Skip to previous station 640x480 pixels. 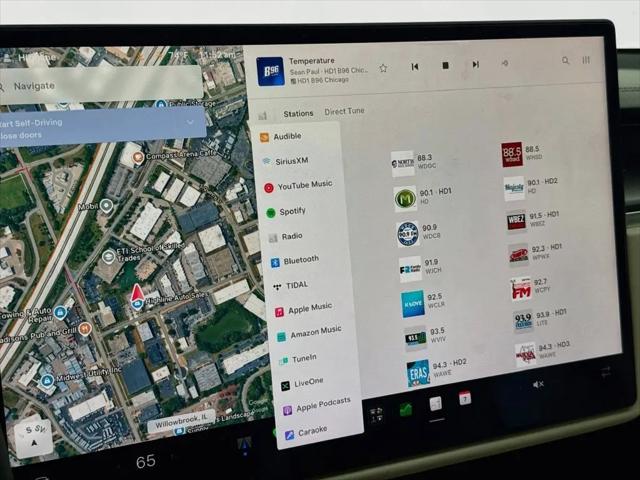[415, 67]
